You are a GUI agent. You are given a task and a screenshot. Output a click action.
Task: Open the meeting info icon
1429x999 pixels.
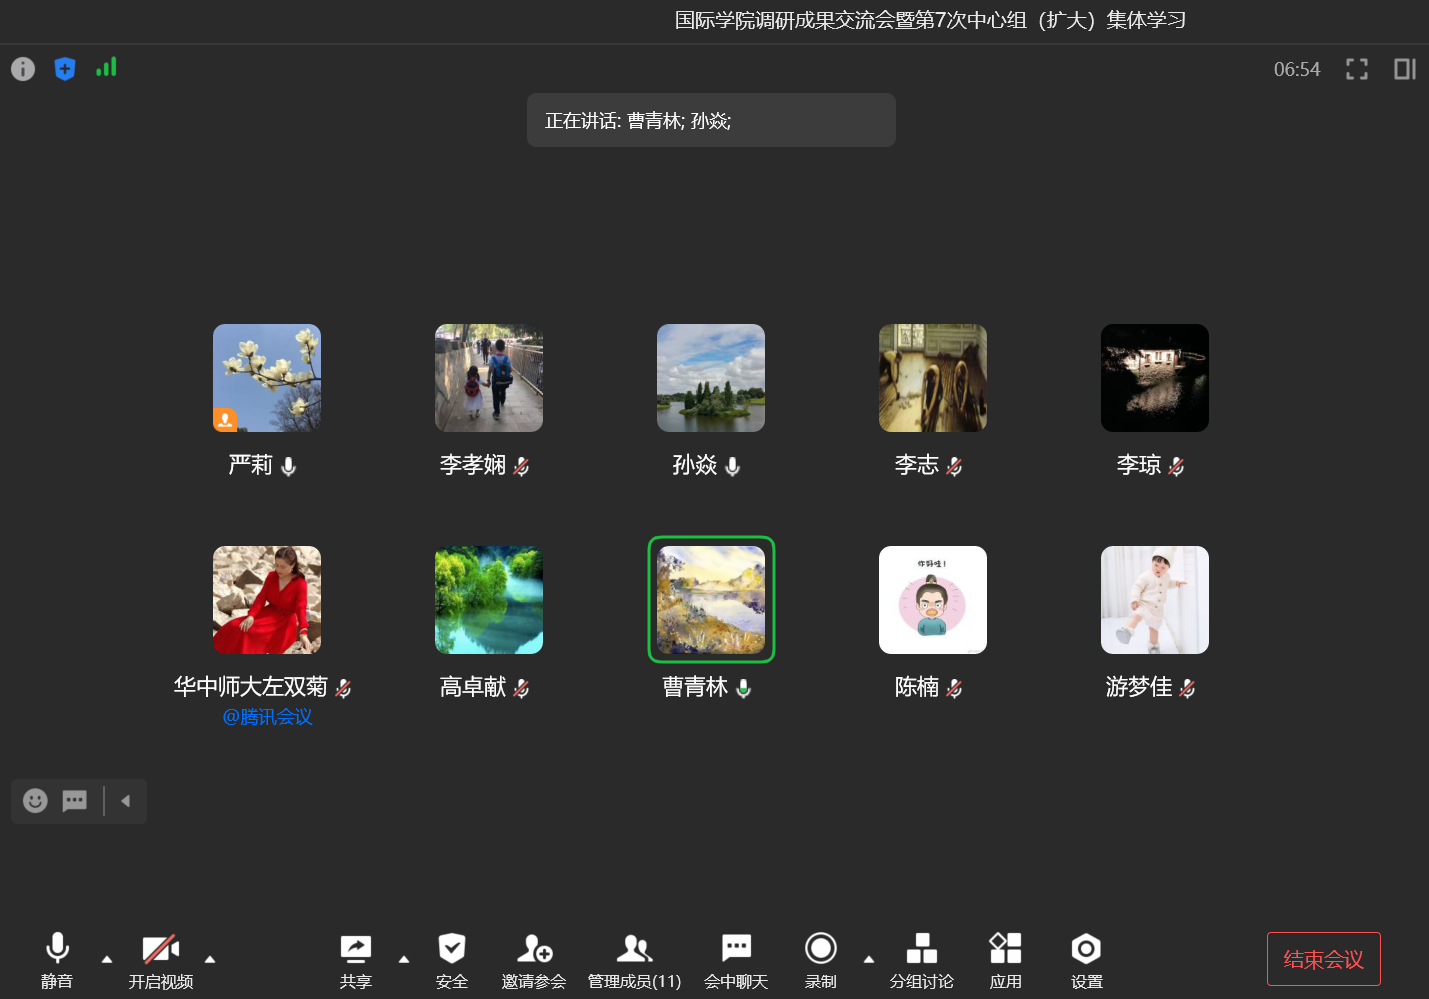[23, 69]
